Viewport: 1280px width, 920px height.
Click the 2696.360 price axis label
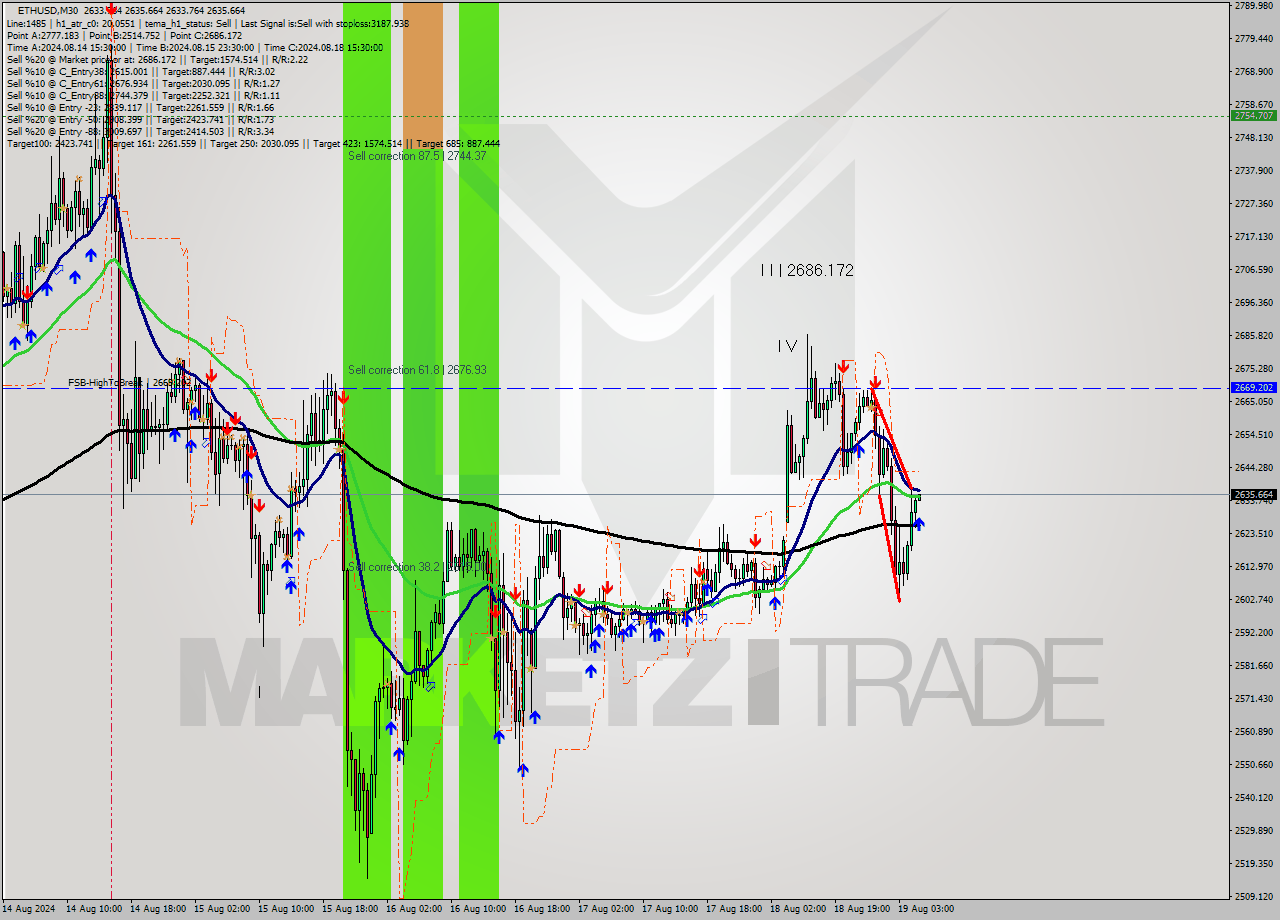(1253, 302)
